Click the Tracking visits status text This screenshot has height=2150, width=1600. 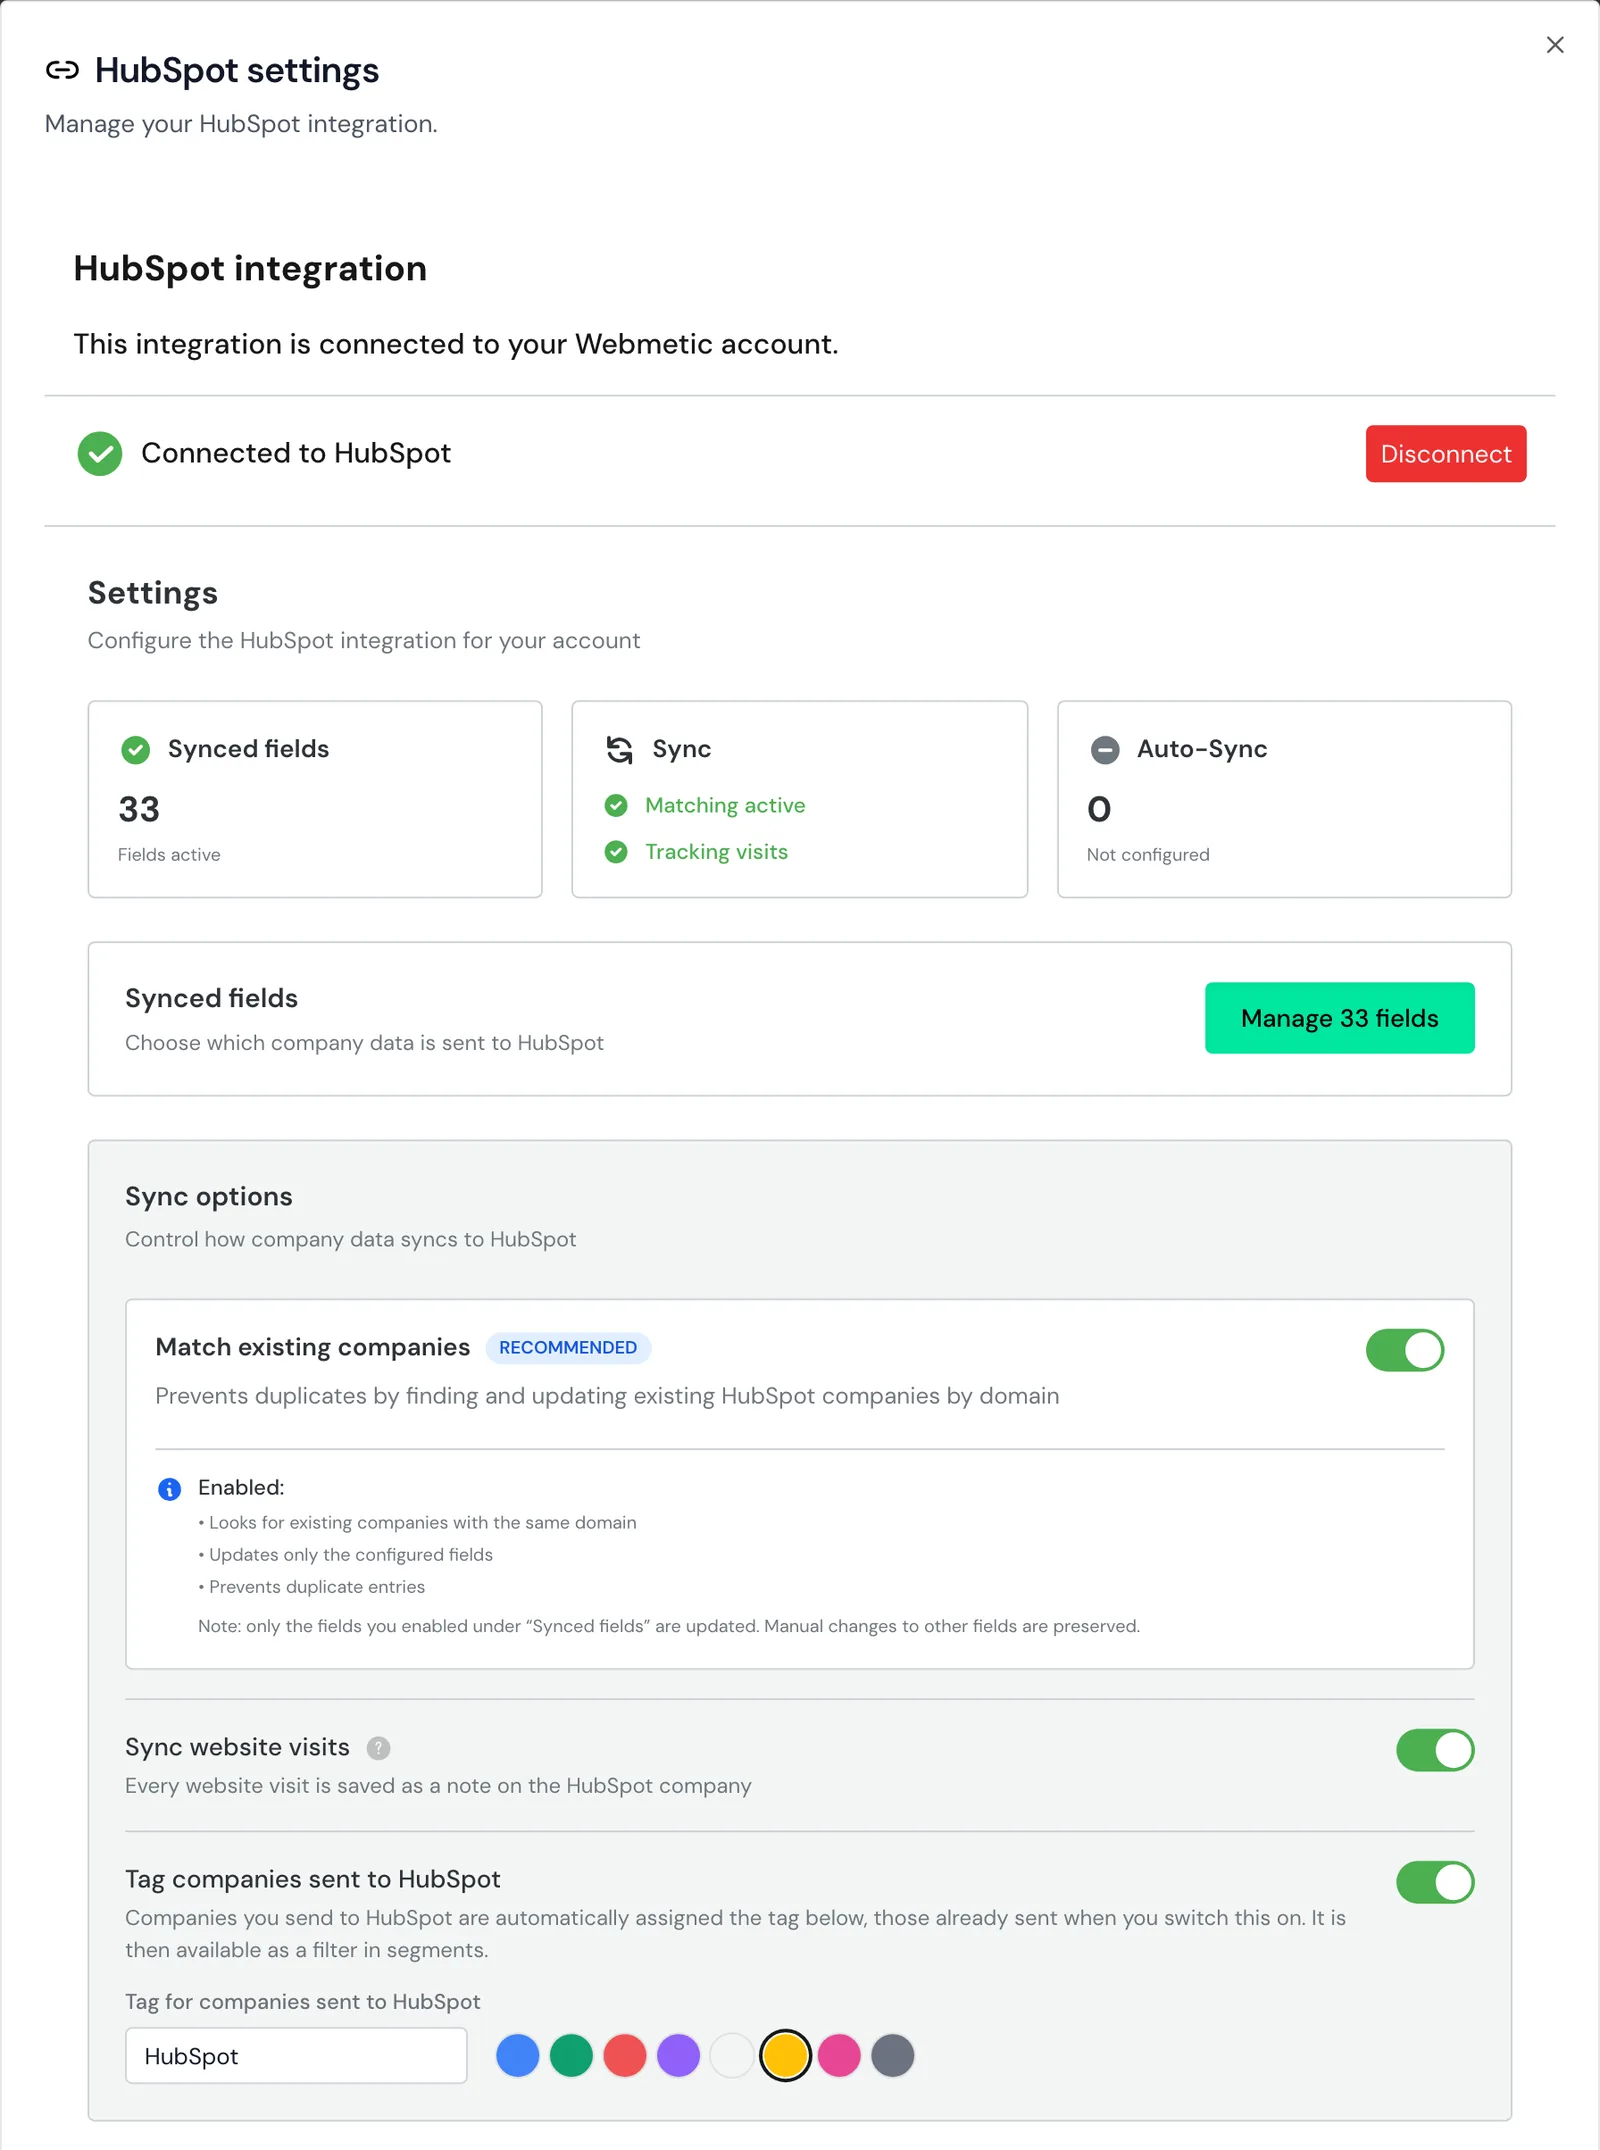pos(716,852)
